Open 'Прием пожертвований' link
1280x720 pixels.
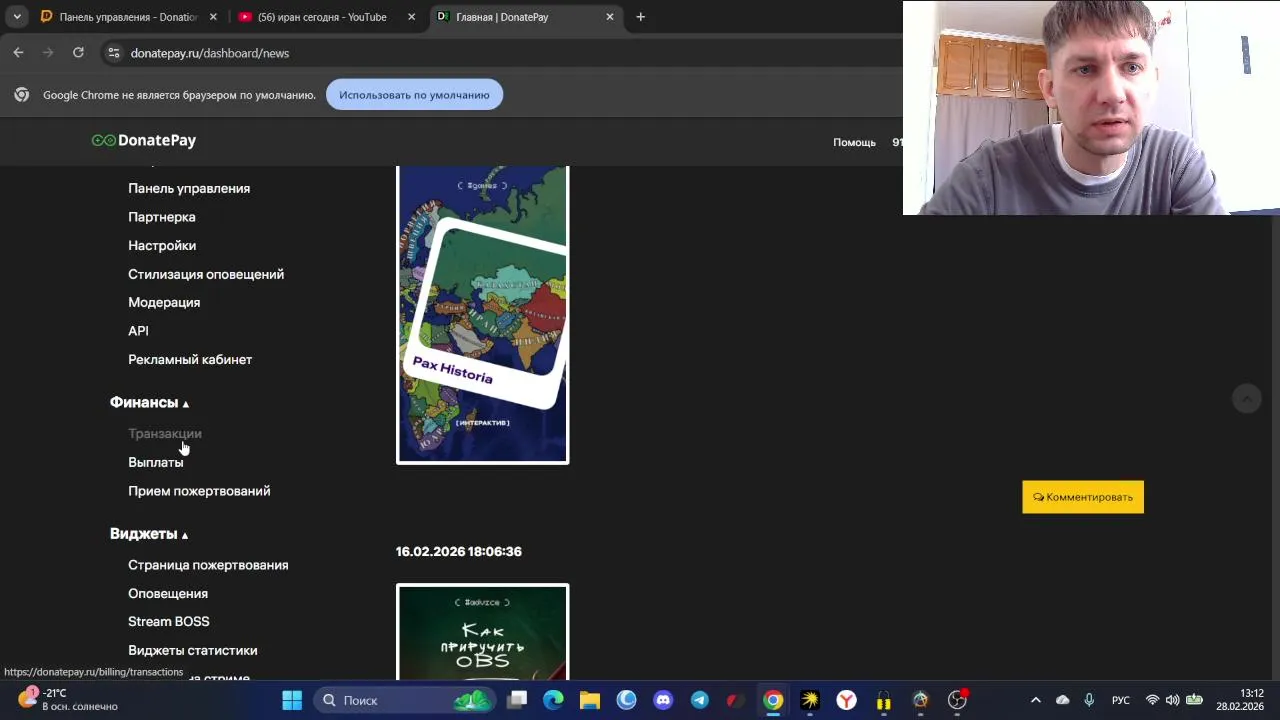(199, 491)
